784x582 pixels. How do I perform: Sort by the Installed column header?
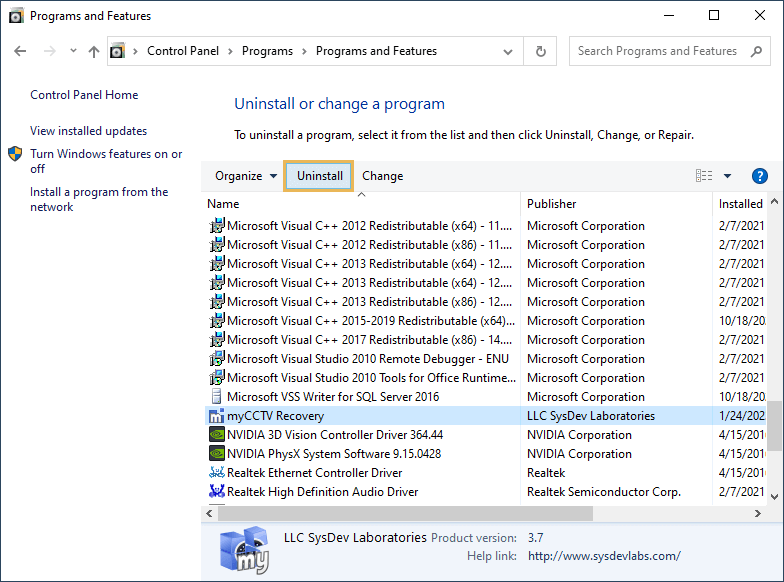740,204
